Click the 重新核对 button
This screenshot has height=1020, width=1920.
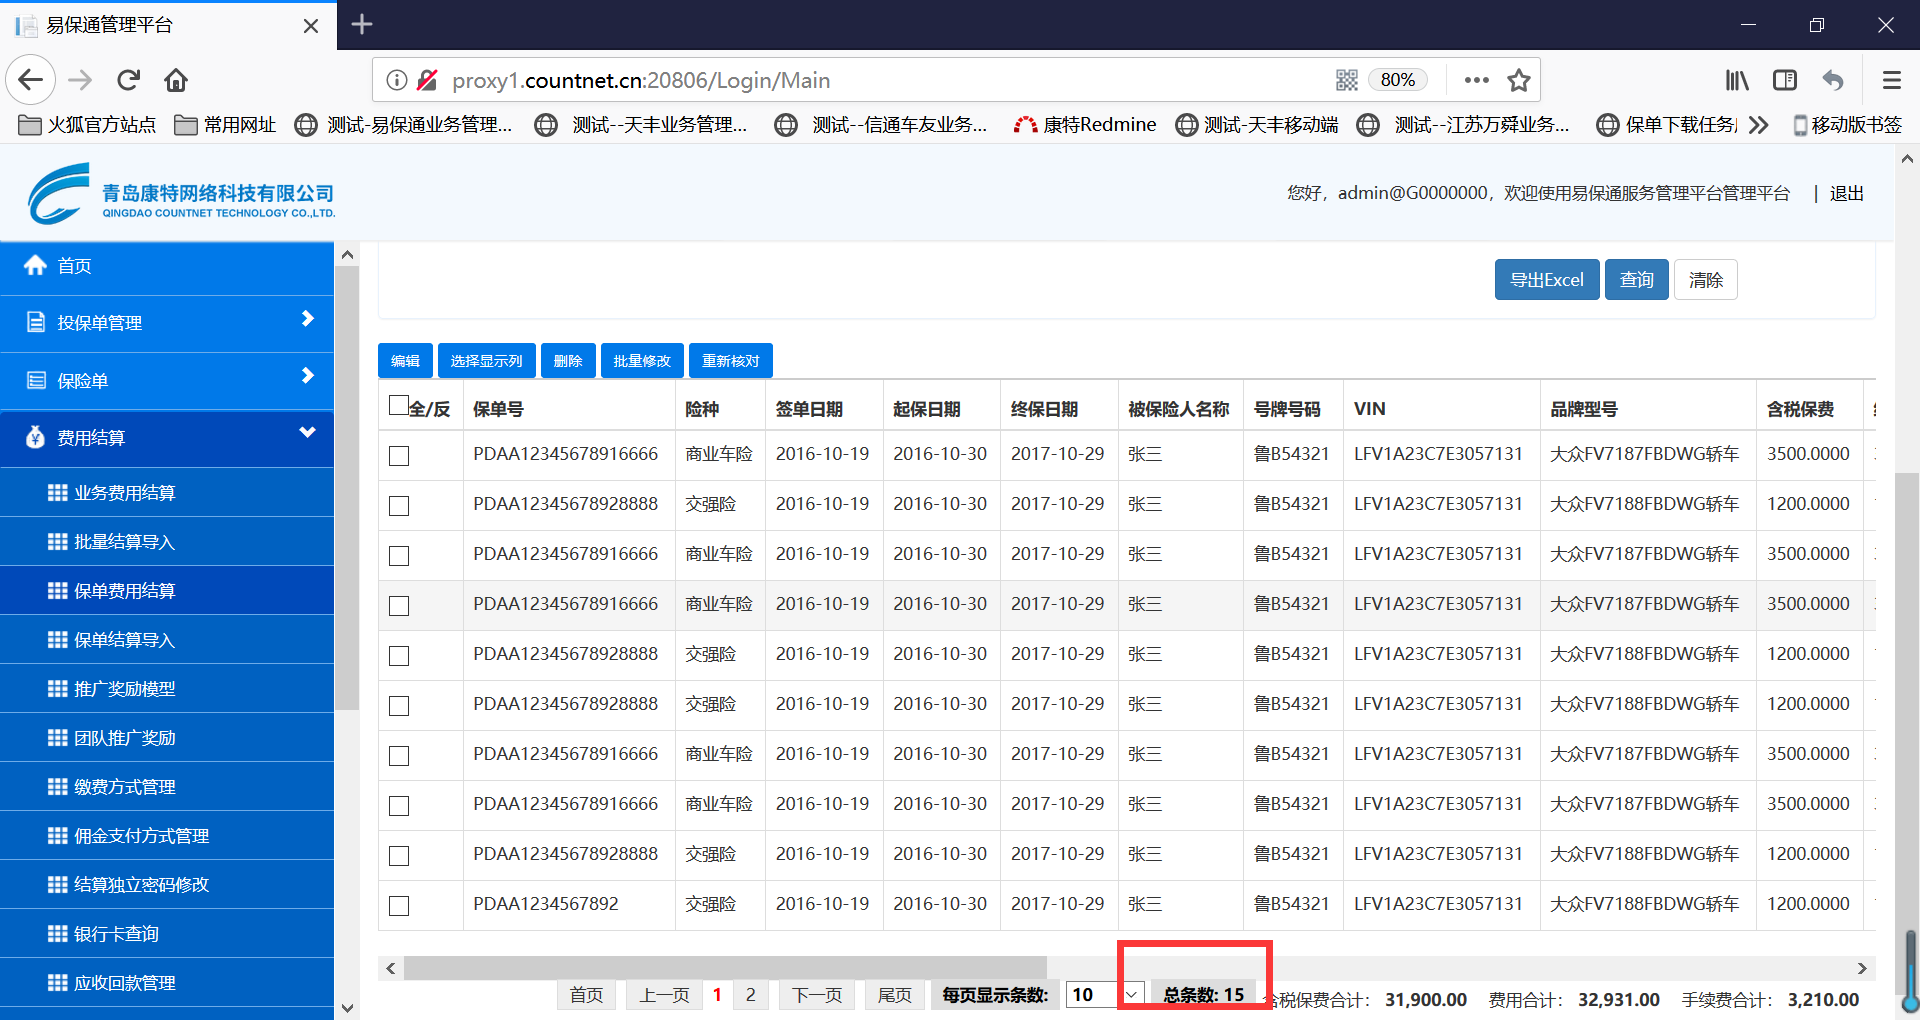point(730,361)
